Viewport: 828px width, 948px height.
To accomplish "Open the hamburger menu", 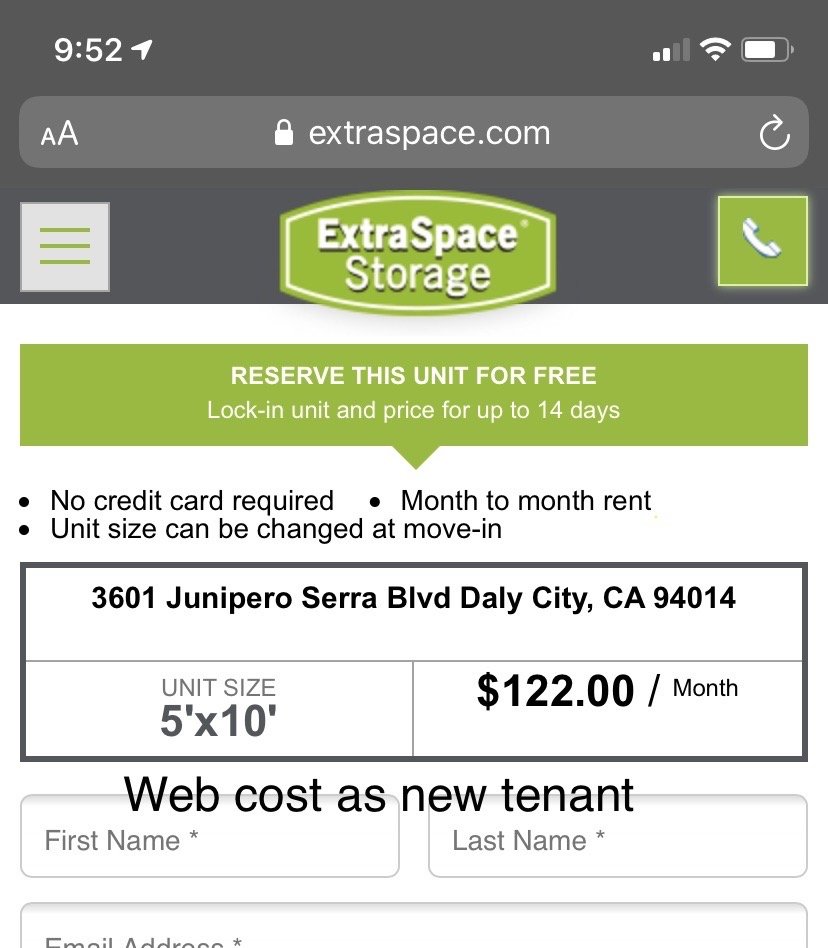I will [x=65, y=247].
